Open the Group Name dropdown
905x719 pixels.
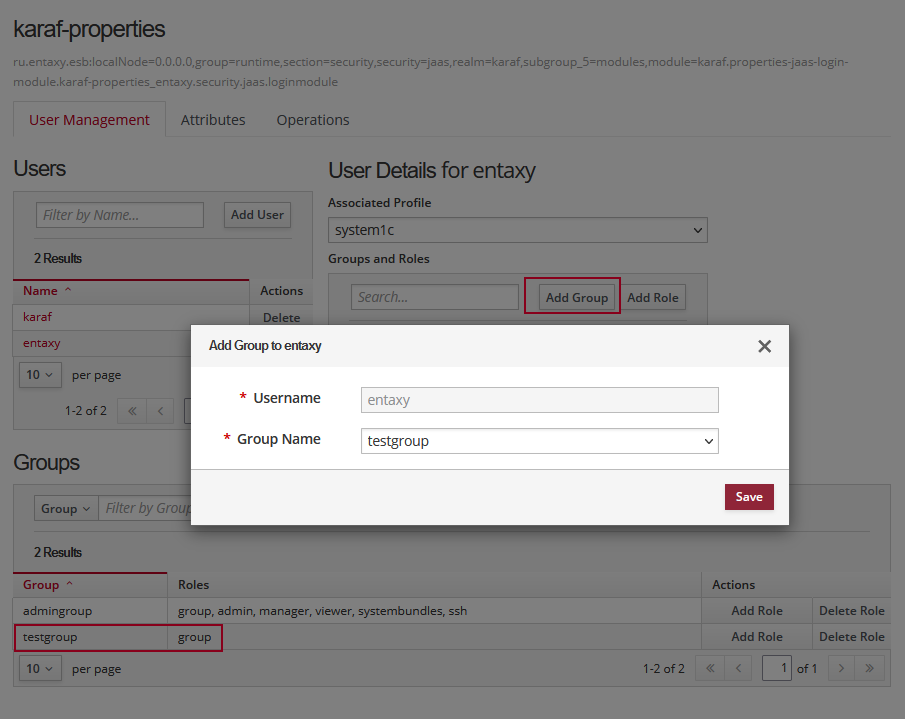coord(539,441)
